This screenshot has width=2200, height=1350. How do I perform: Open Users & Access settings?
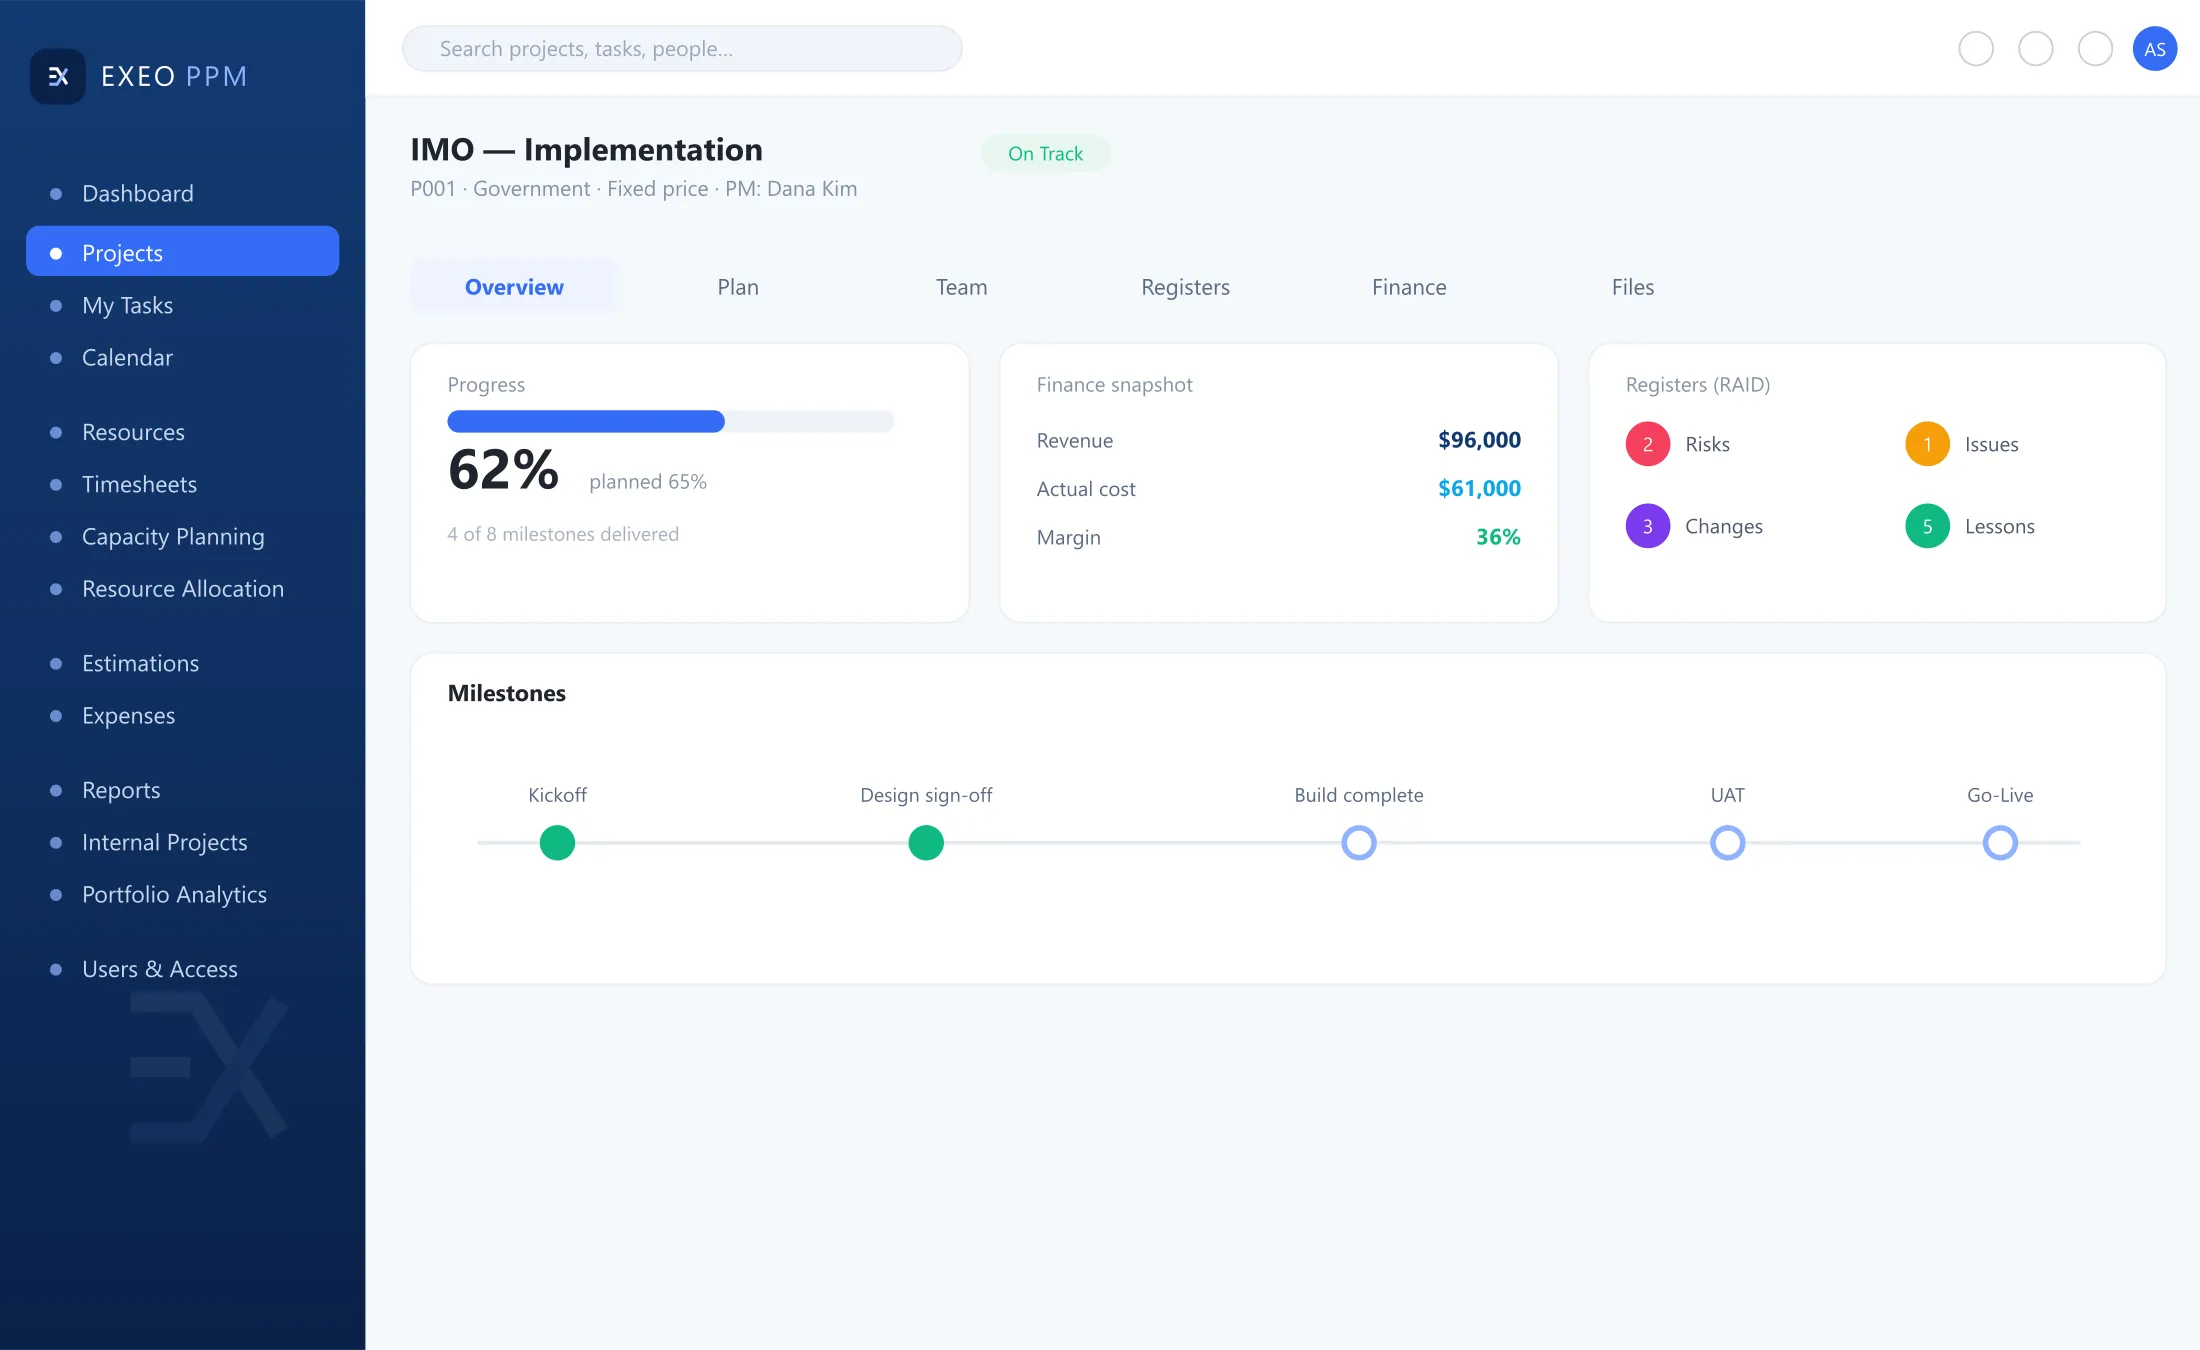[182, 969]
